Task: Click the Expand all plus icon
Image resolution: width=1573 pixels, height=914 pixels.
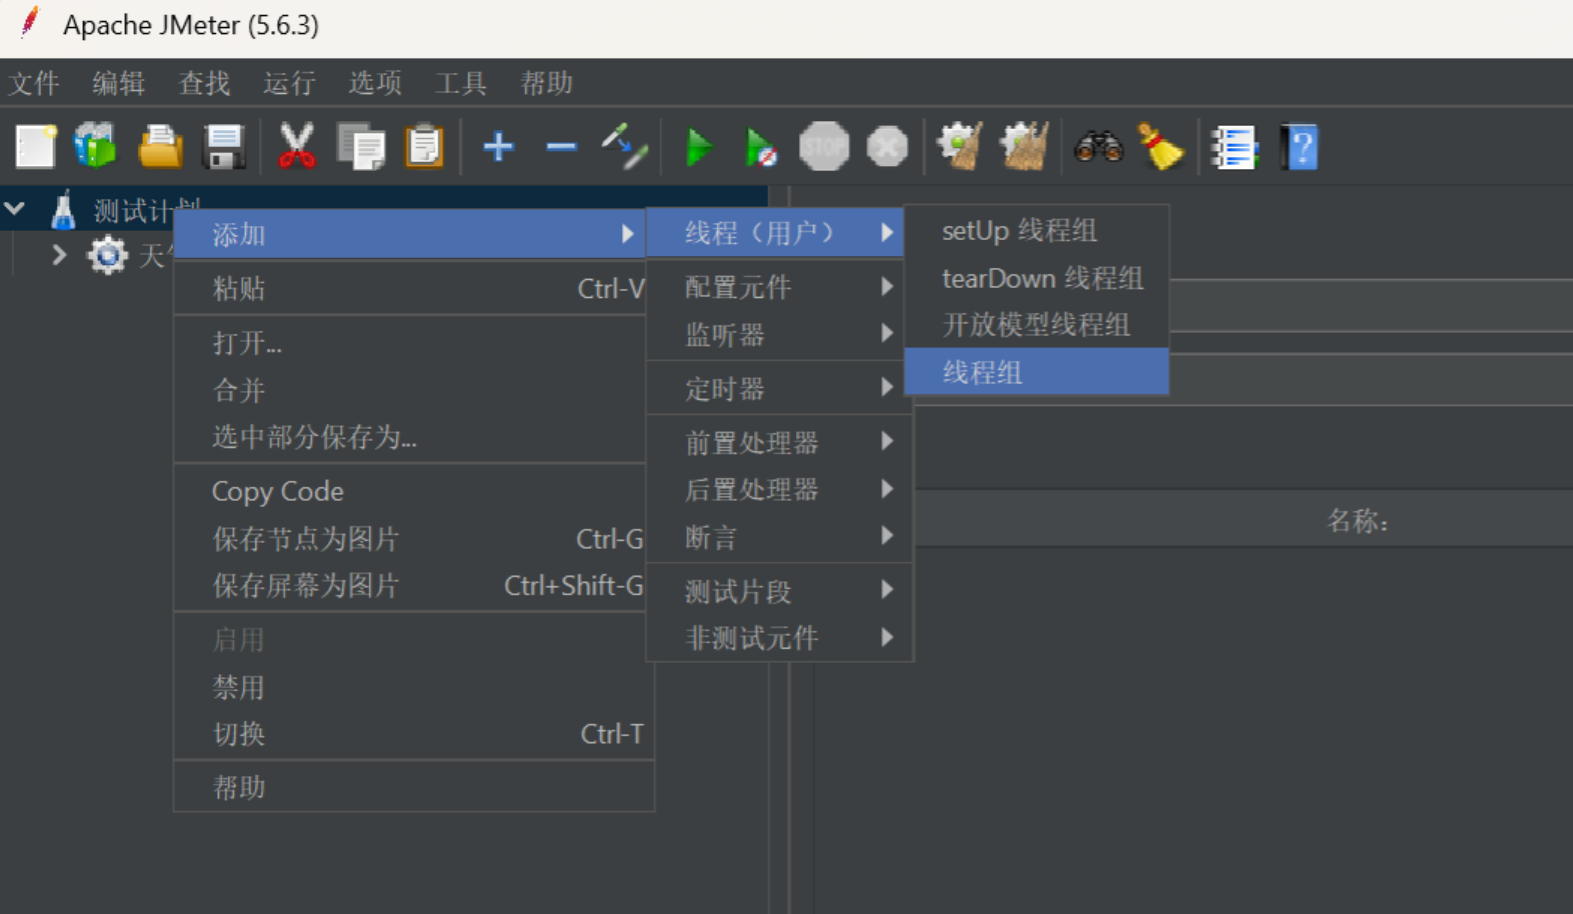Action: click(x=498, y=148)
